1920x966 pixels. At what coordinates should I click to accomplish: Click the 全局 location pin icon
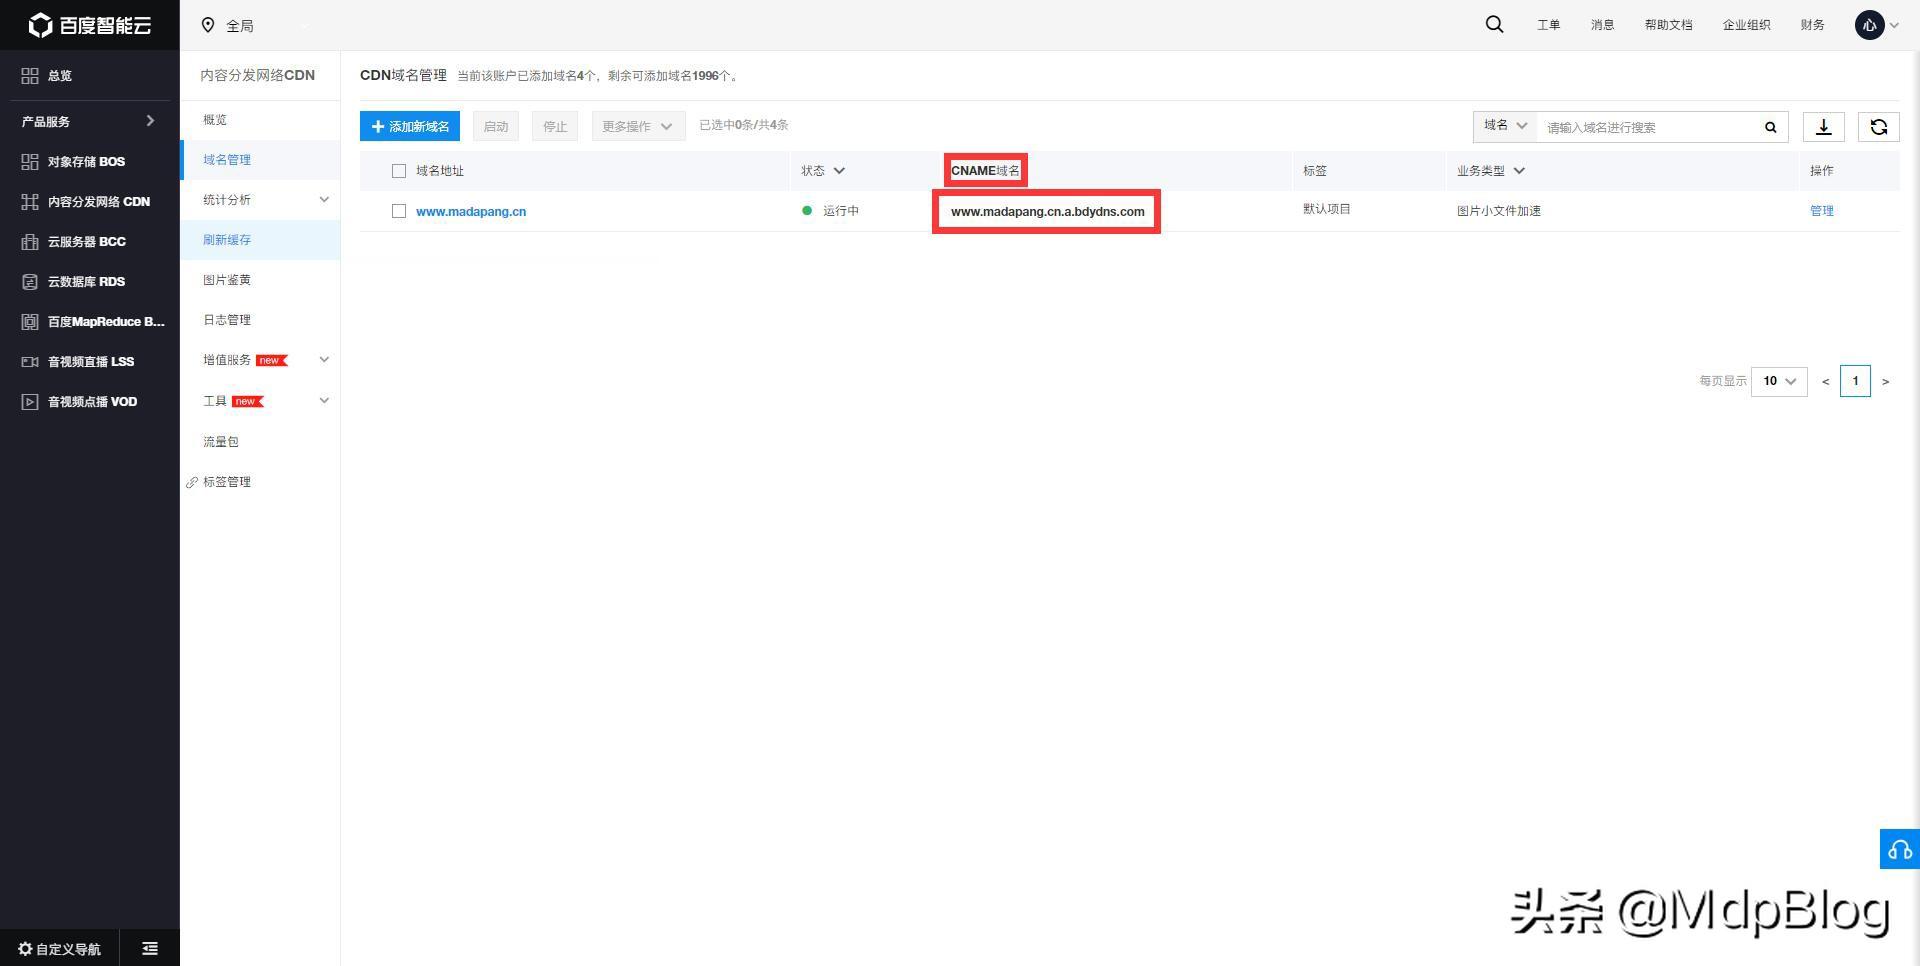208,25
